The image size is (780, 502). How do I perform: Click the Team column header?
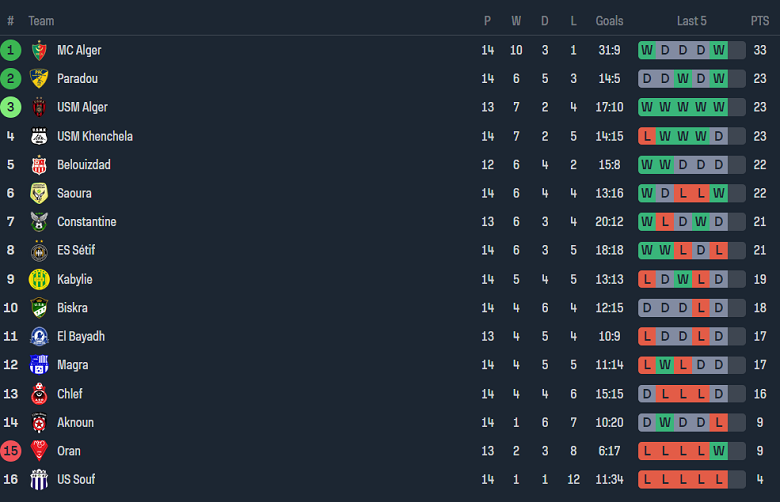41,21
